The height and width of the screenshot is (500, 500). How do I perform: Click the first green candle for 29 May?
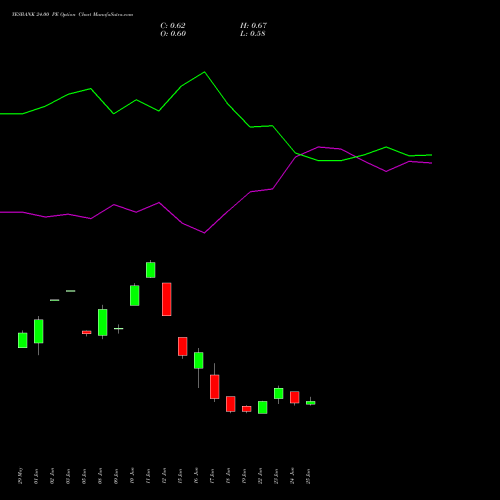tap(23, 340)
